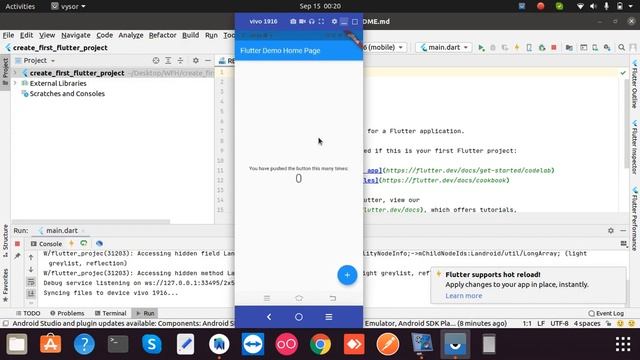The width and height of the screenshot is (640, 360).
Task: Click the up arrow in console gutter
Action: [x=31, y=257]
